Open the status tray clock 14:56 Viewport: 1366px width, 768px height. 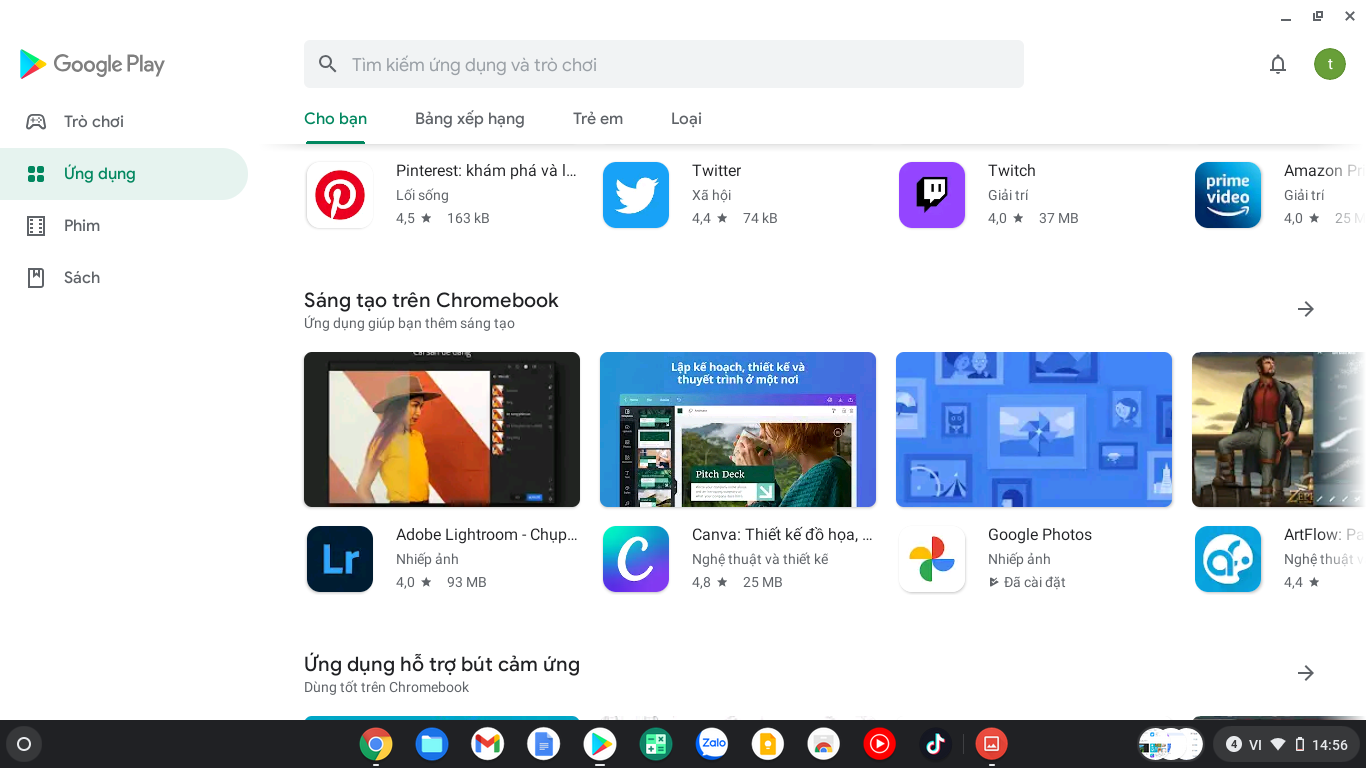pyautogui.click(x=1330, y=745)
